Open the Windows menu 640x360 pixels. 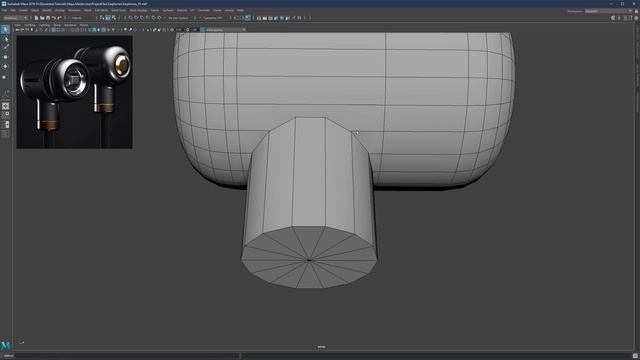tap(74, 10)
